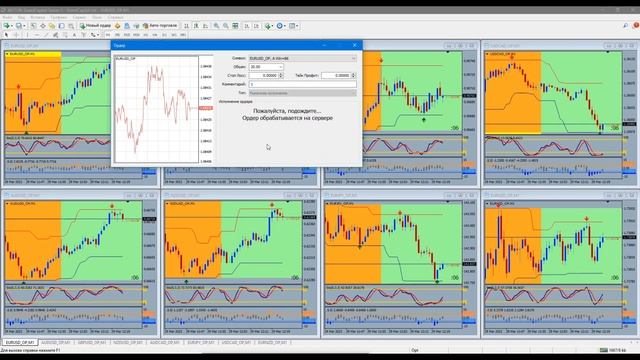Click the tick chart in order dialog
Viewport: 640px width, 360px height.
[x=156, y=109]
